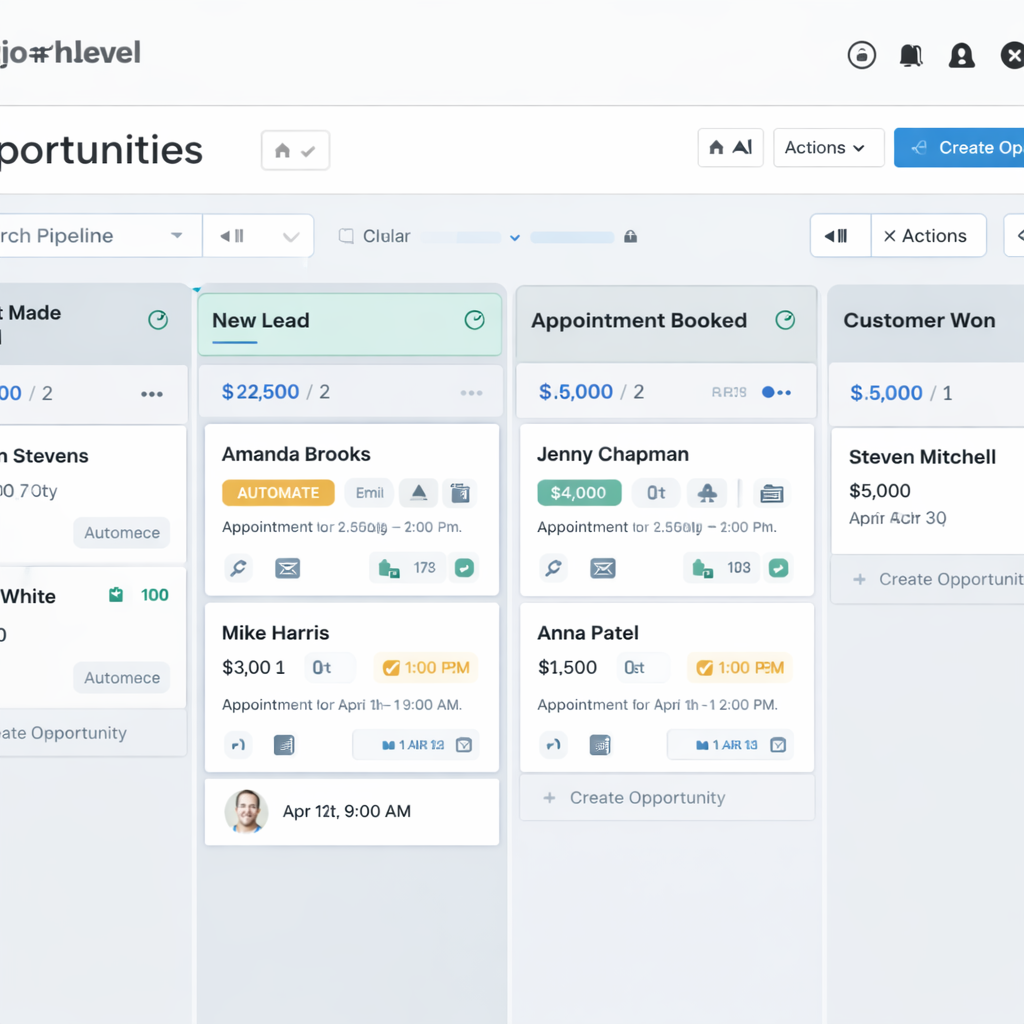
Task: Click the blue progress slider in filter bar
Action: coord(572,238)
